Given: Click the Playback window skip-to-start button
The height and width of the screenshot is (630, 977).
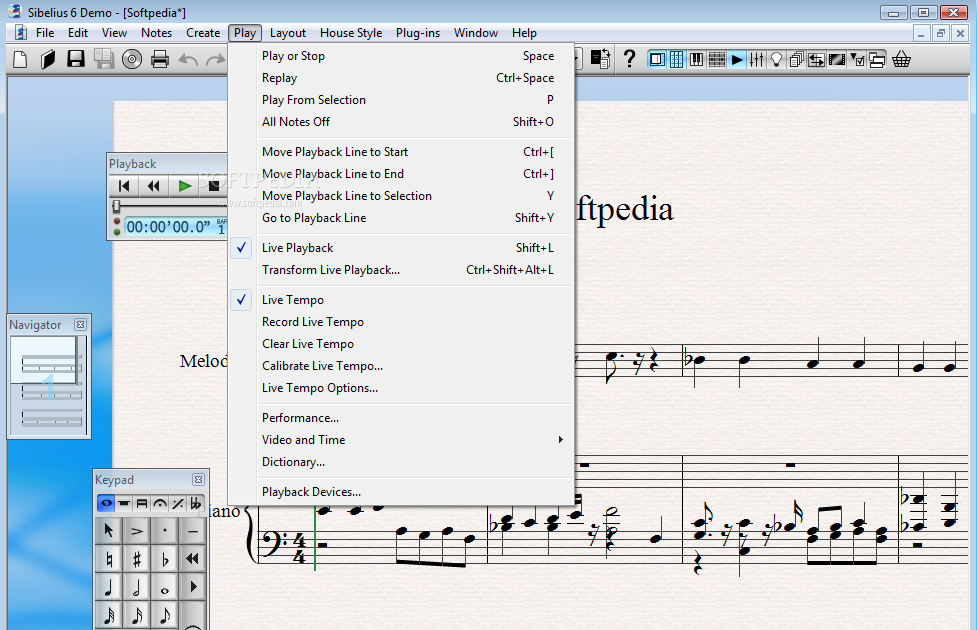Looking at the screenshot, I should pos(124,186).
